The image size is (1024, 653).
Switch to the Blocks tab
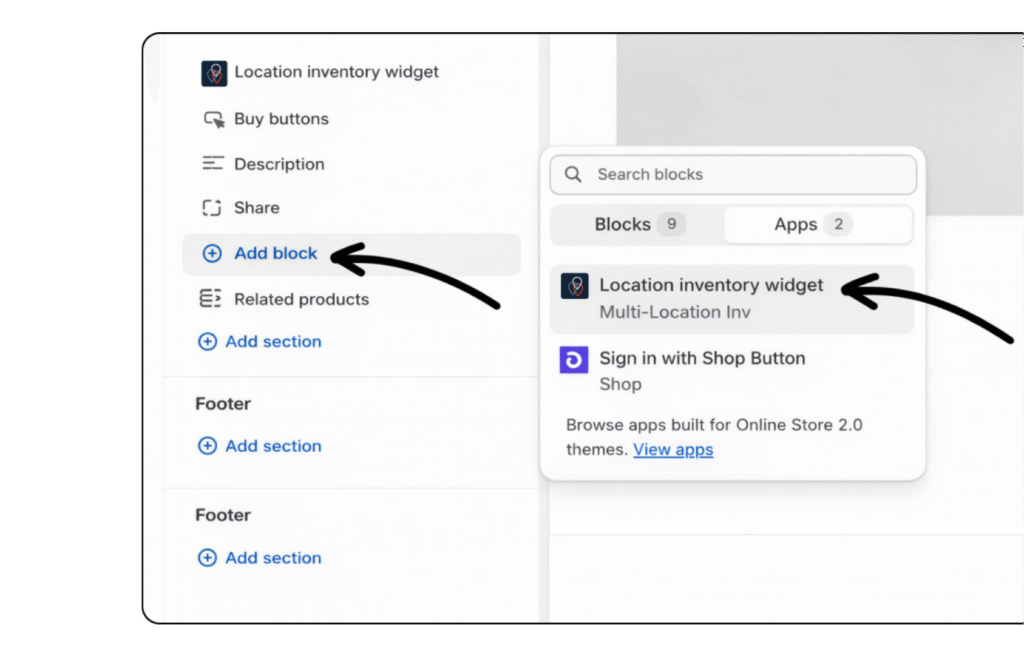click(x=638, y=225)
